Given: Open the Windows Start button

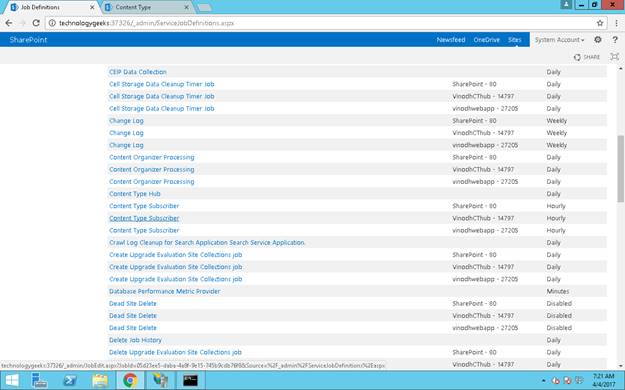Looking at the screenshot, I should (x=12, y=380).
